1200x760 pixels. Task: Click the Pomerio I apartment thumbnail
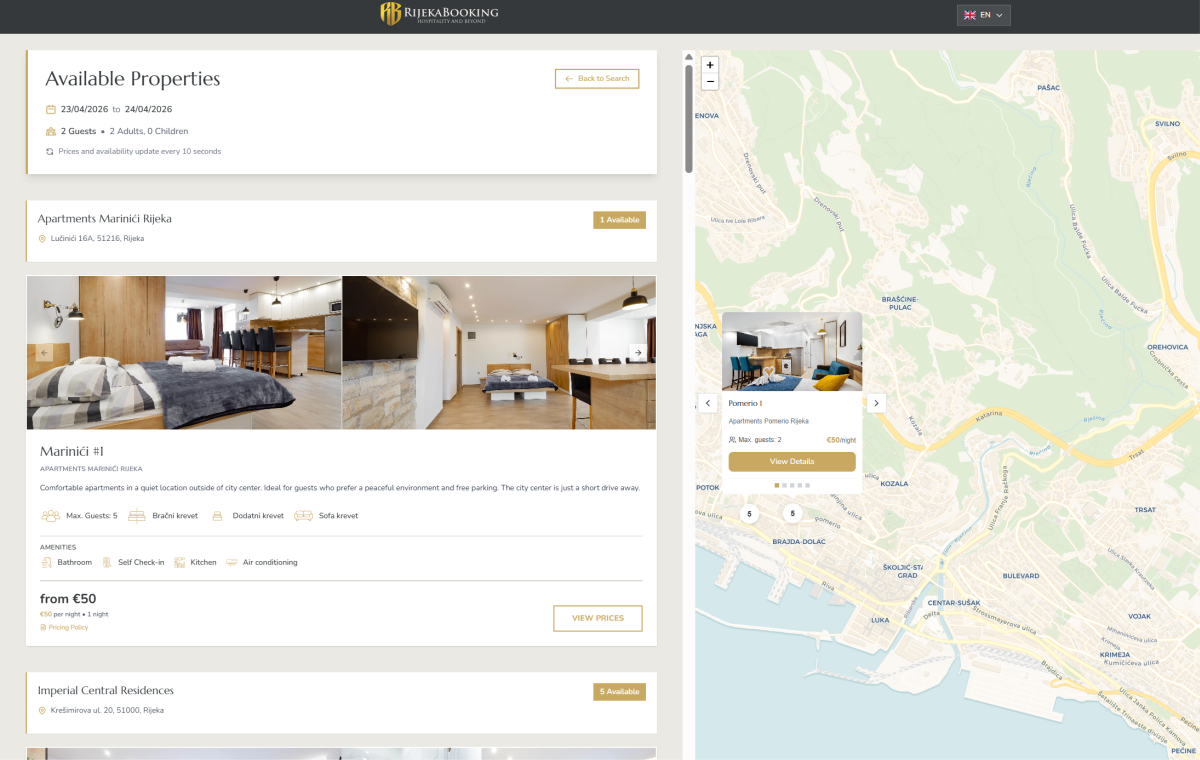pos(792,351)
